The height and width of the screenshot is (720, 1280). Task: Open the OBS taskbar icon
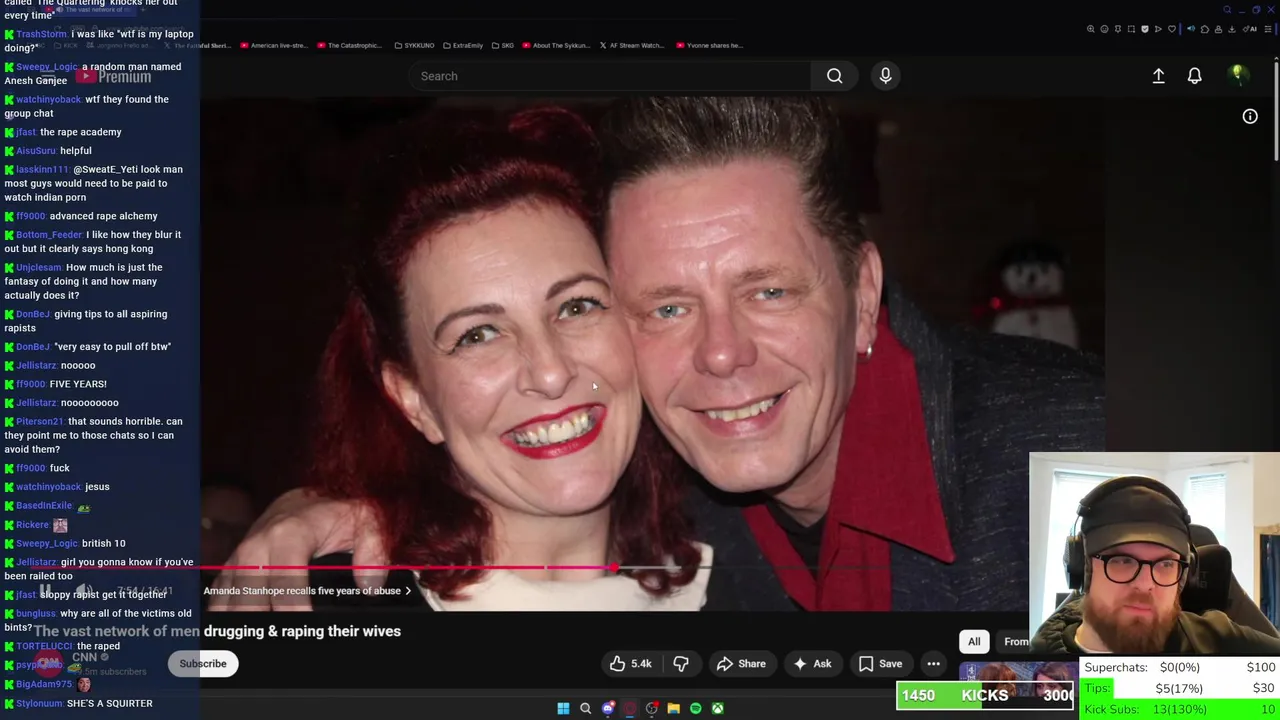pyautogui.click(x=652, y=708)
